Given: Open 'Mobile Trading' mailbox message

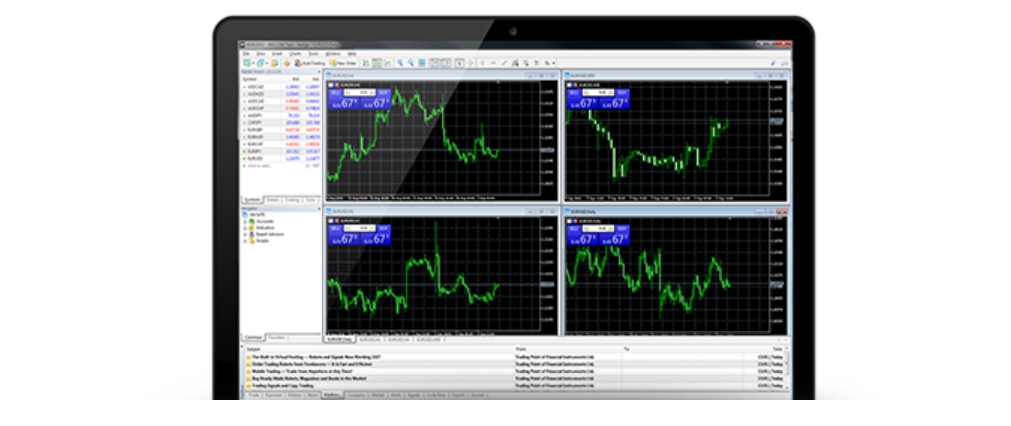Looking at the screenshot, I should [x=300, y=370].
